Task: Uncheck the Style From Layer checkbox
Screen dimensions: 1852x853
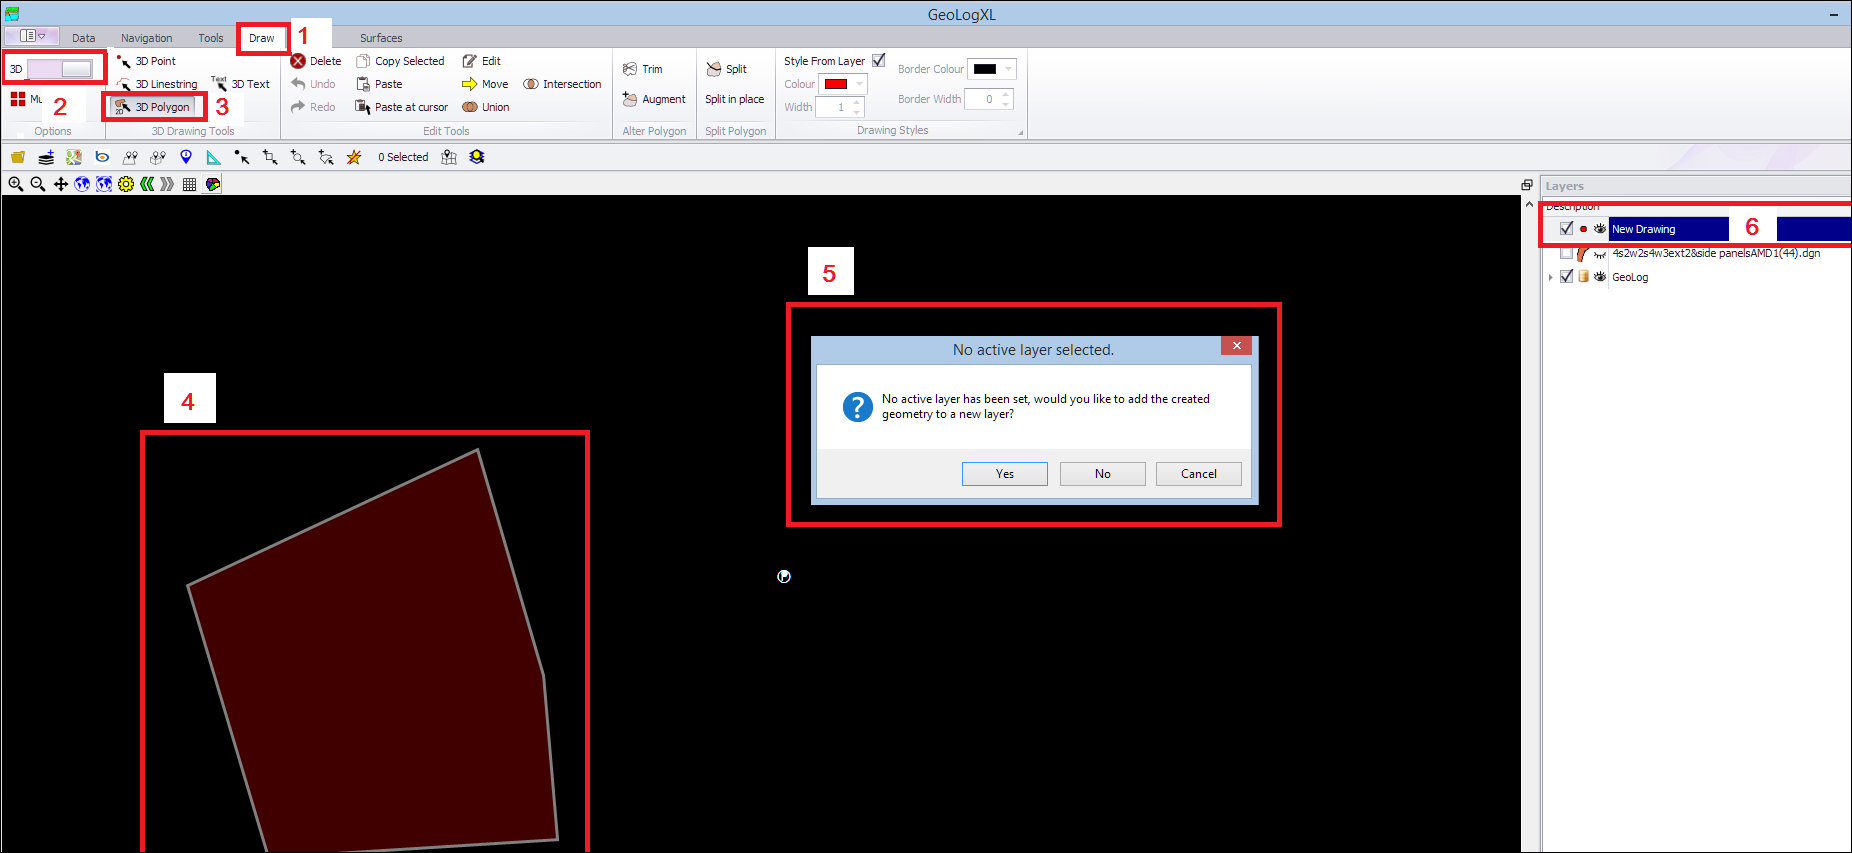Action: pos(879,61)
